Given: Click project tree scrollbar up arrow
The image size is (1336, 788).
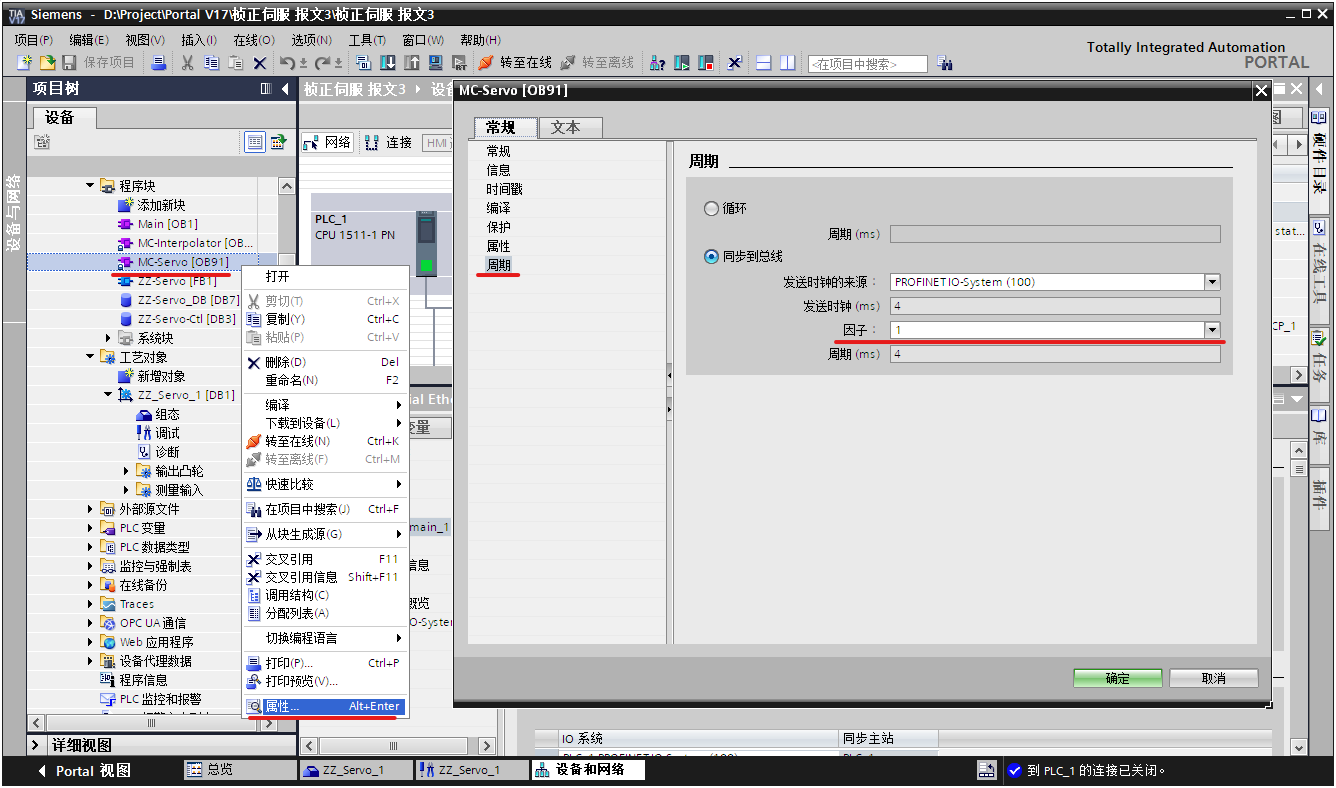Looking at the screenshot, I should [287, 186].
